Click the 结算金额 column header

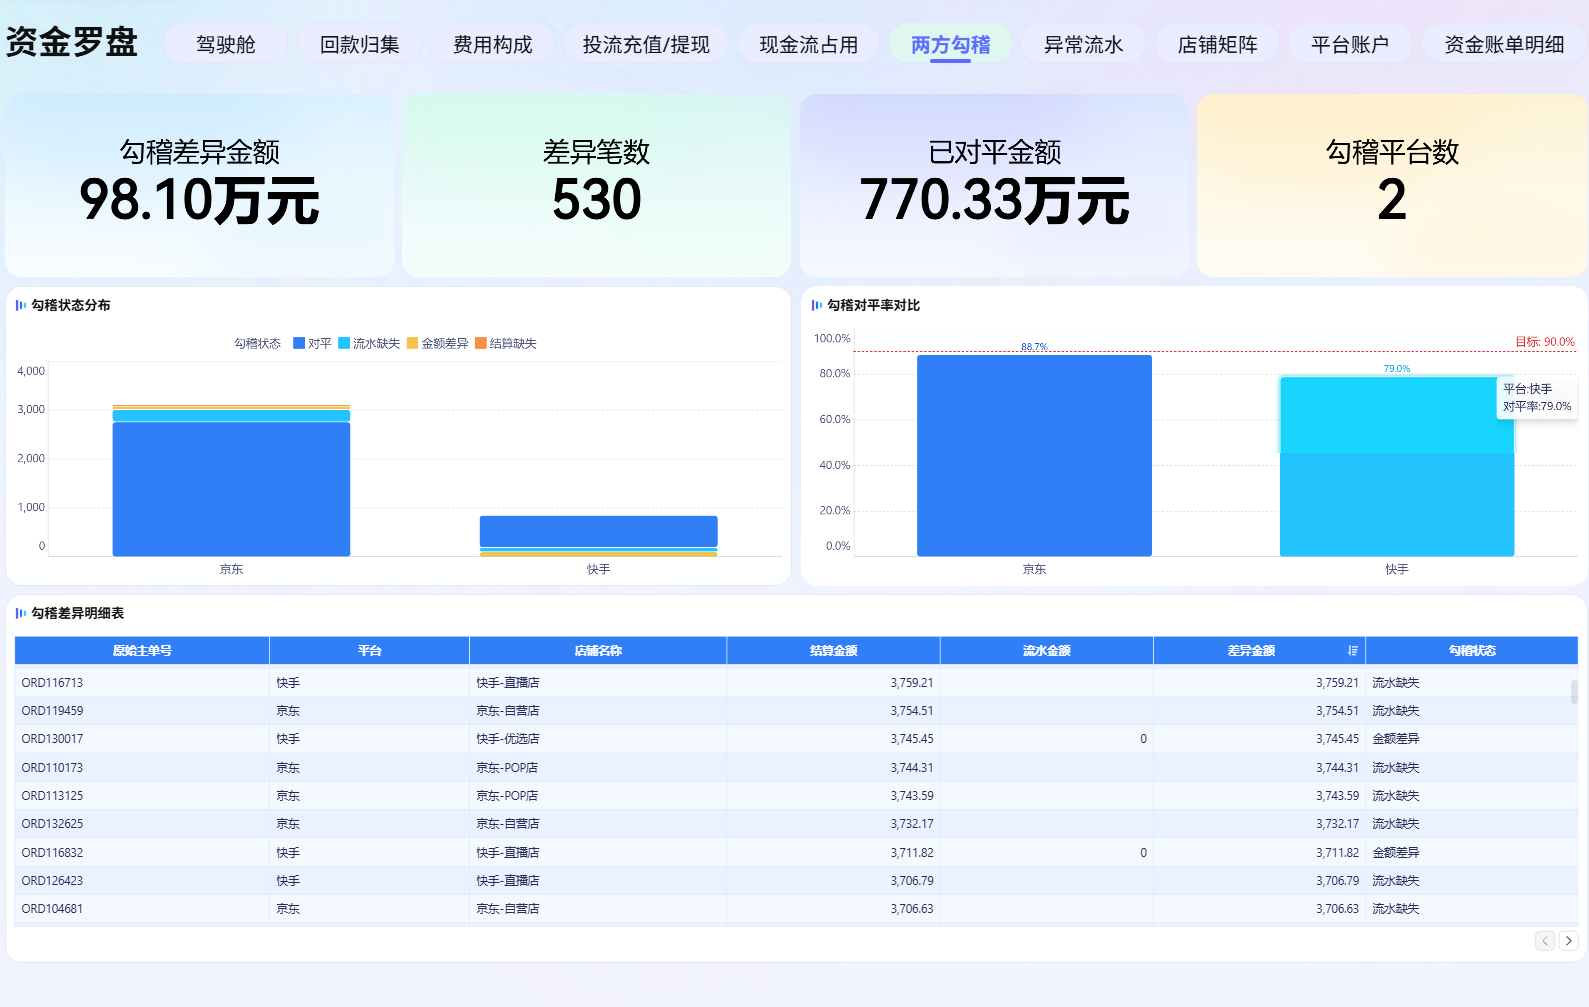click(x=834, y=651)
